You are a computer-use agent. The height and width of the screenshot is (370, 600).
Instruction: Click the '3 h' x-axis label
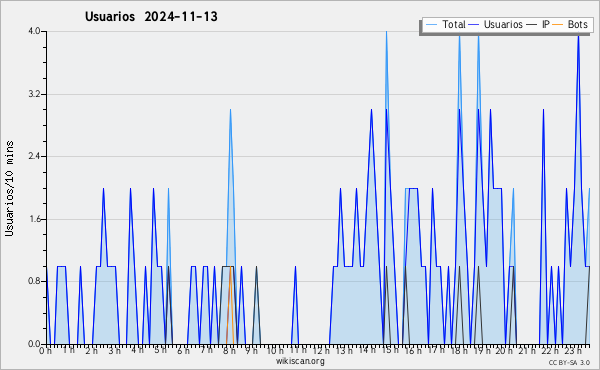click(x=114, y=350)
